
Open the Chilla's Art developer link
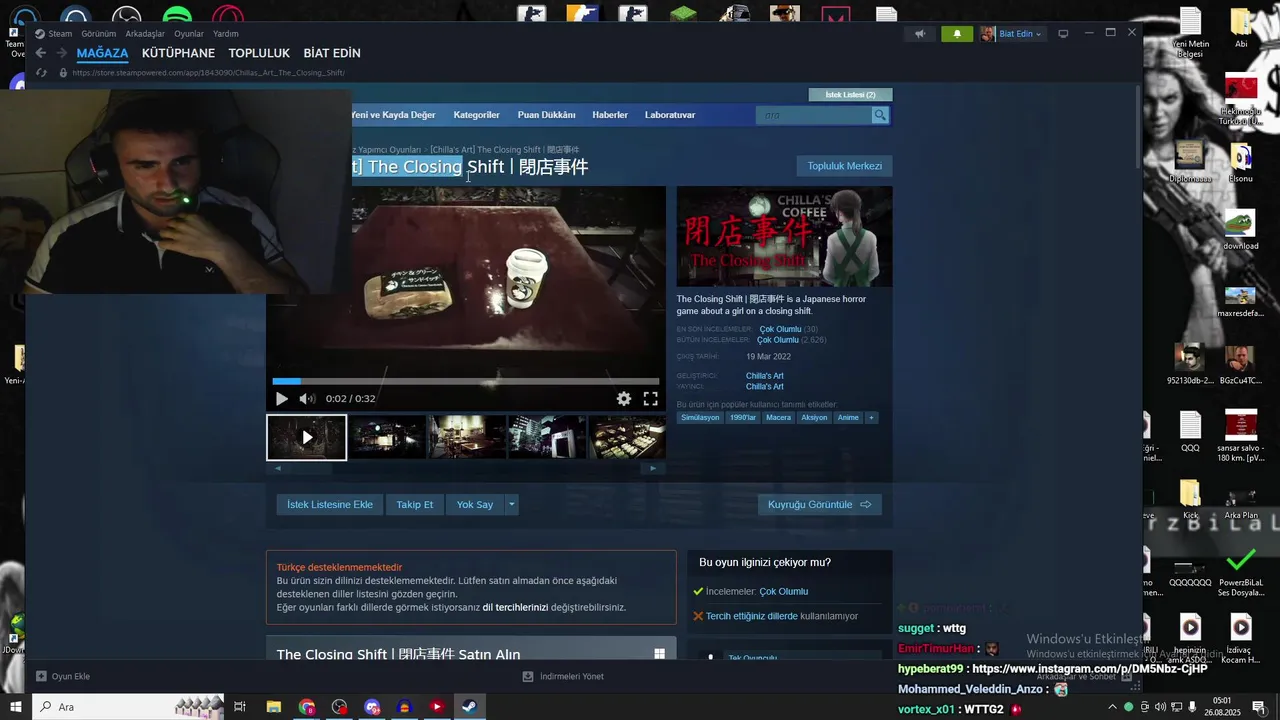[764, 376]
